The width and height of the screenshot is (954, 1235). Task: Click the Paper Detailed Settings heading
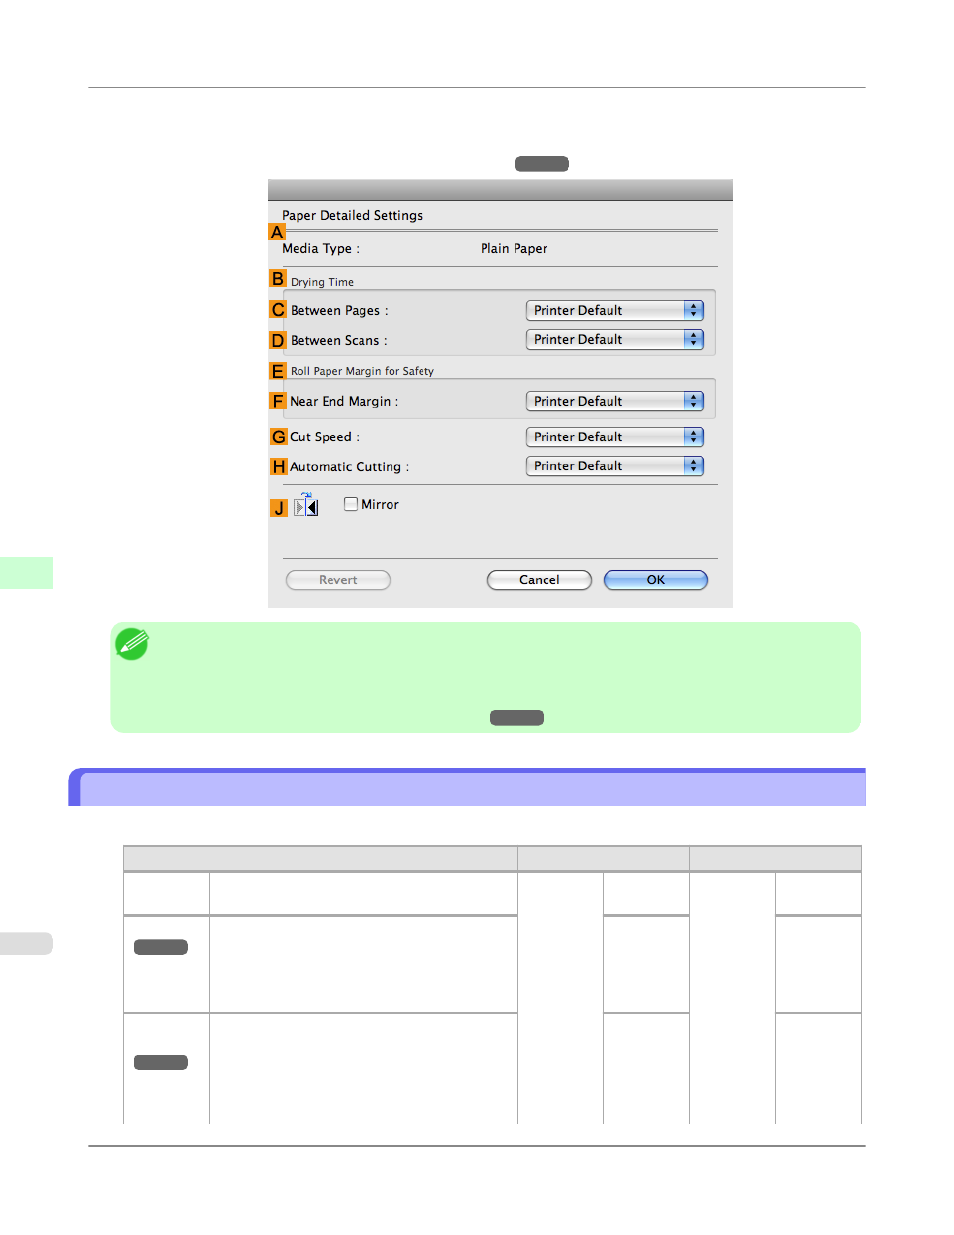pos(352,215)
